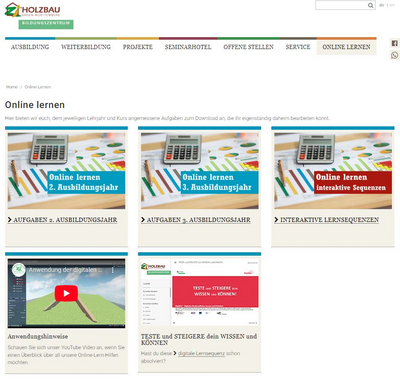Screen dimensions: 400x382
Task: Open Aufgaben 2. Ausbildungsjahr link
Action: (x=63, y=220)
